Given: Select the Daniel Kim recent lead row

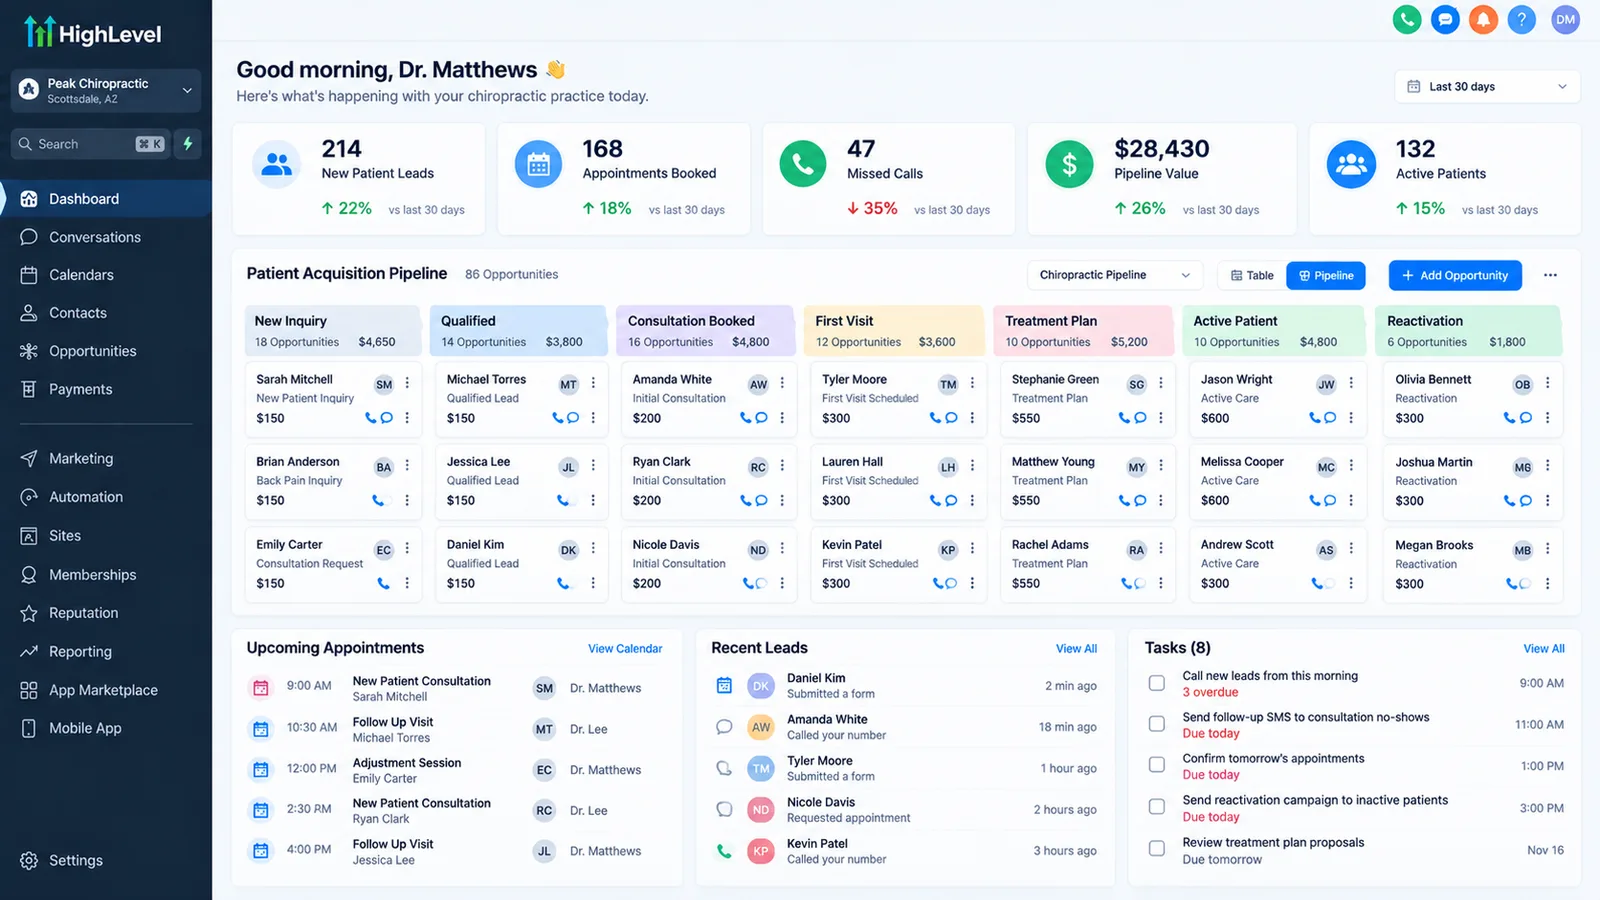Looking at the screenshot, I should pyautogui.click(x=906, y=686).
